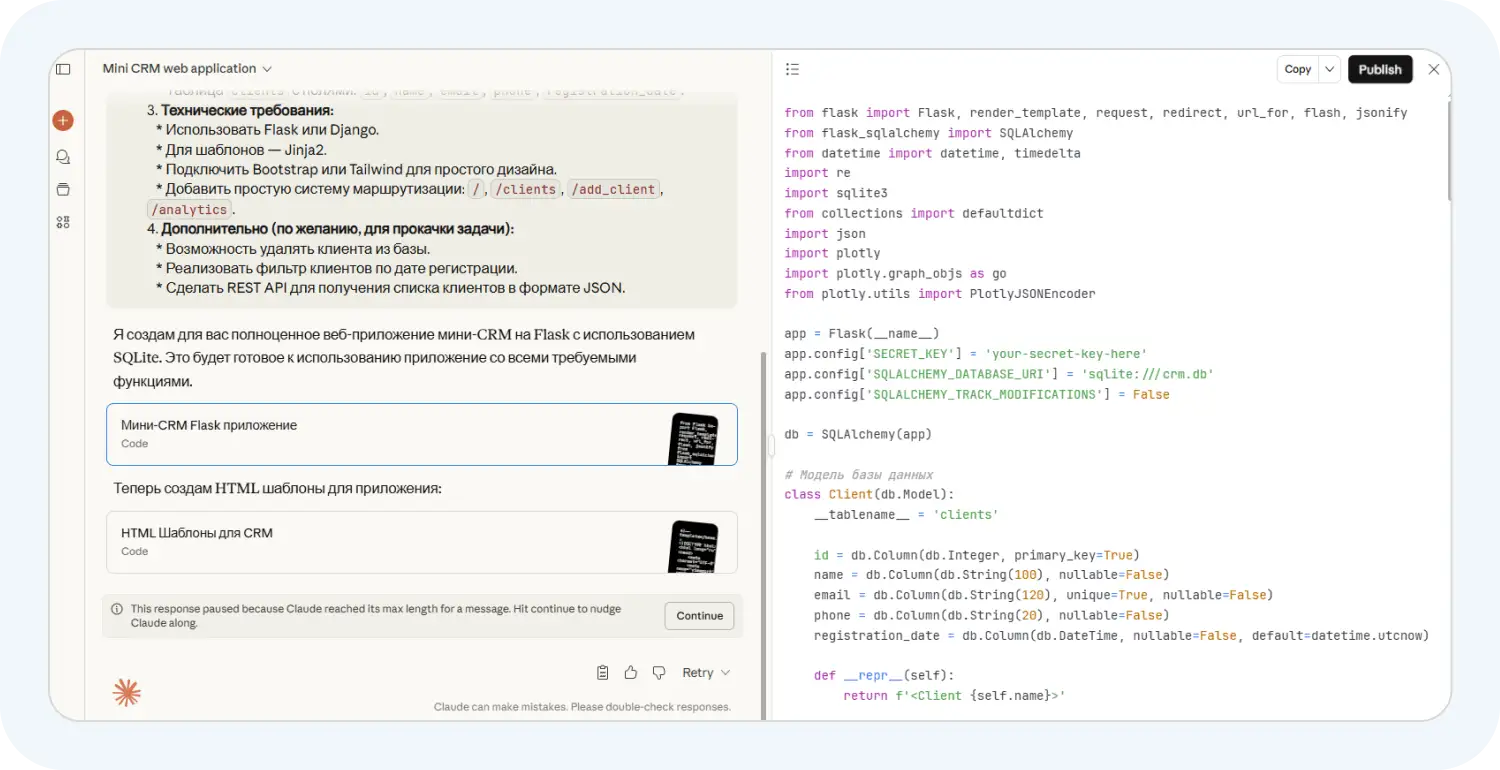Click the Copy button for the code
The height and width of the screenshot is (770, 1500).
point(1297,69)
